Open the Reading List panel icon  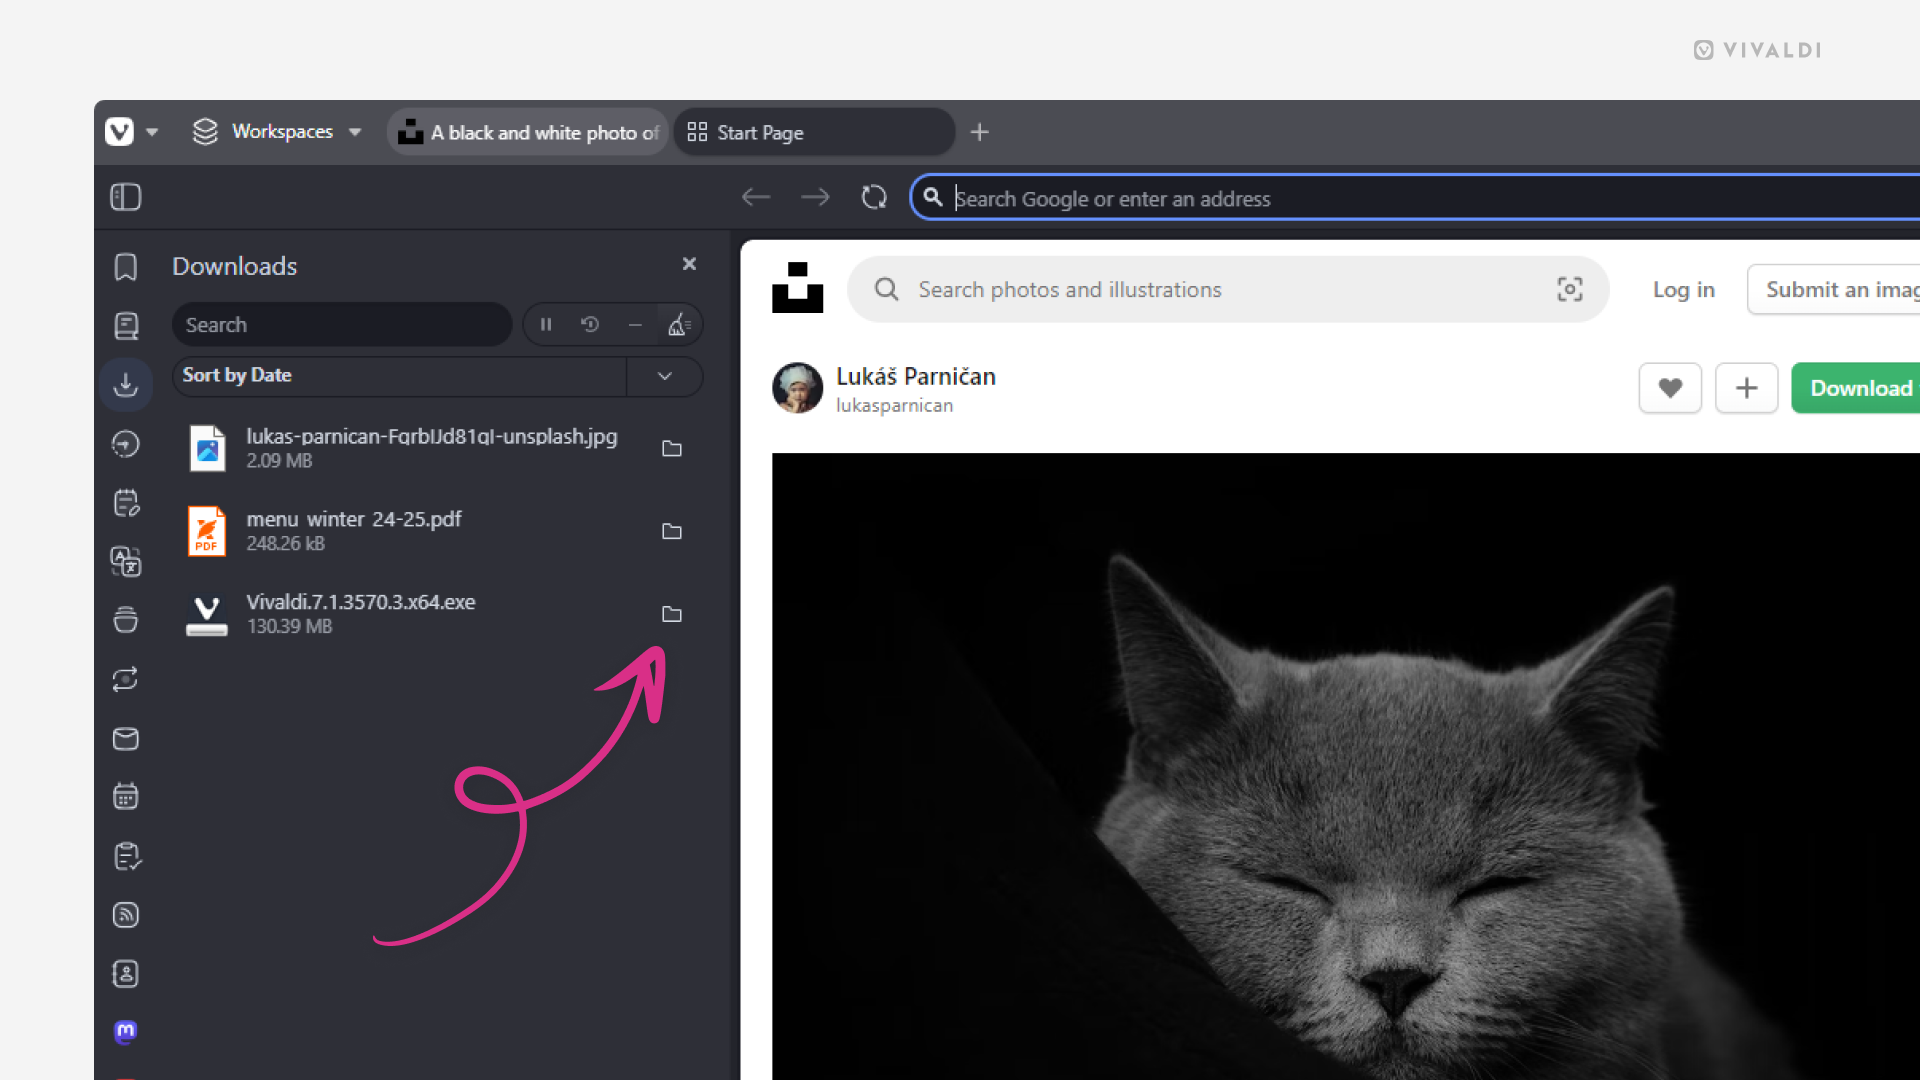tap(125, 326)
